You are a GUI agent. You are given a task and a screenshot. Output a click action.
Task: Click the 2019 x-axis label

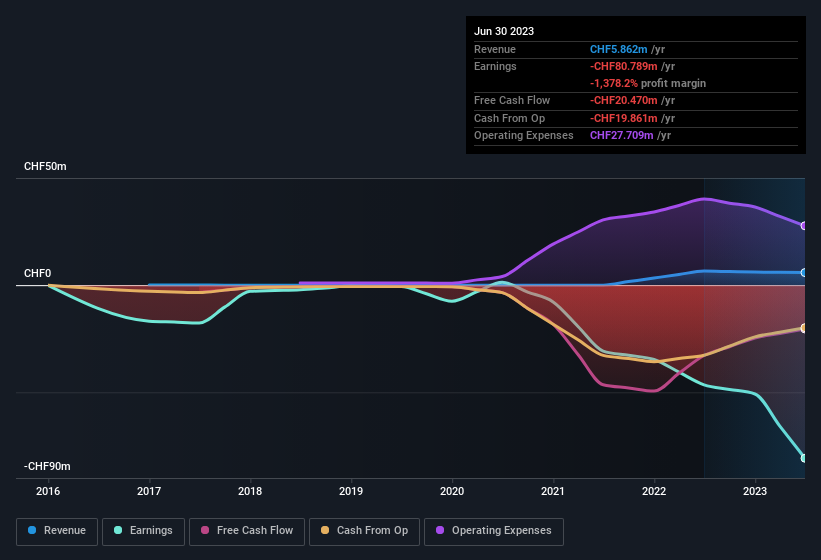tap(351, 491)
